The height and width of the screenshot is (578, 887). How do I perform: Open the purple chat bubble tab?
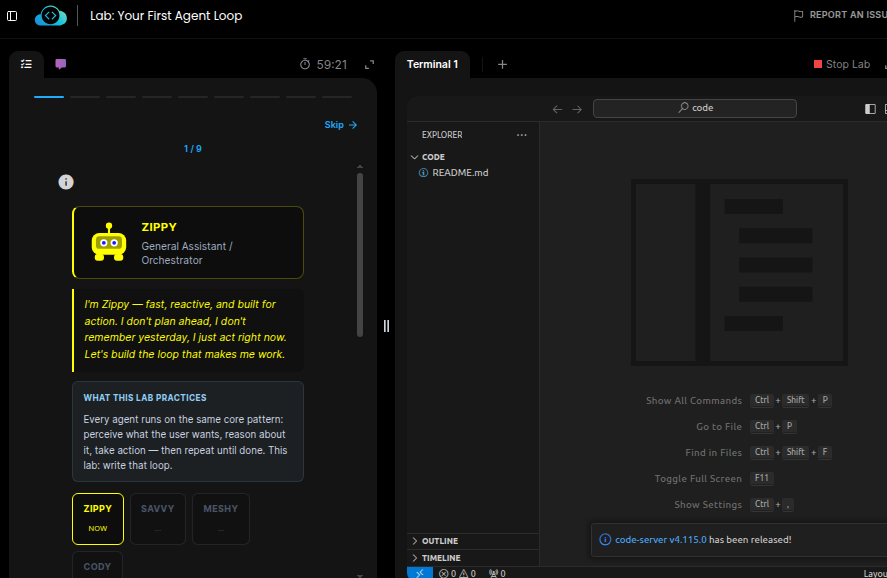coord(61,64)
